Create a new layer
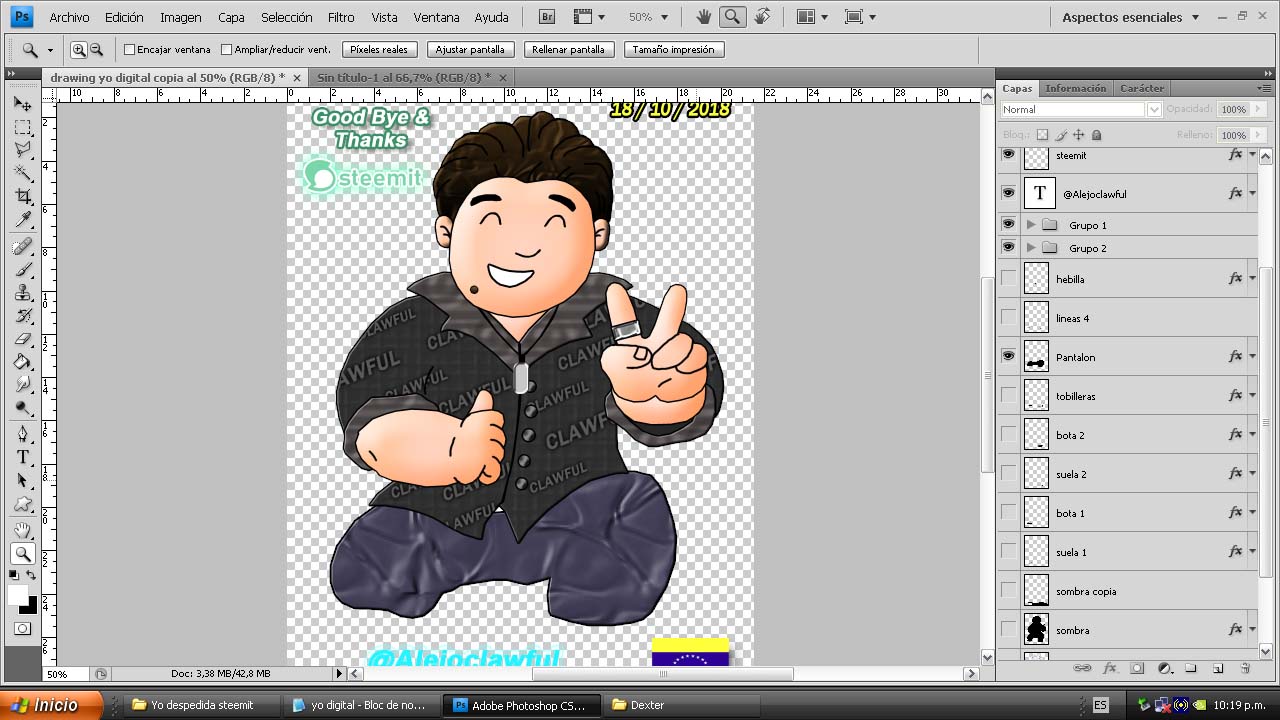 1218,668
